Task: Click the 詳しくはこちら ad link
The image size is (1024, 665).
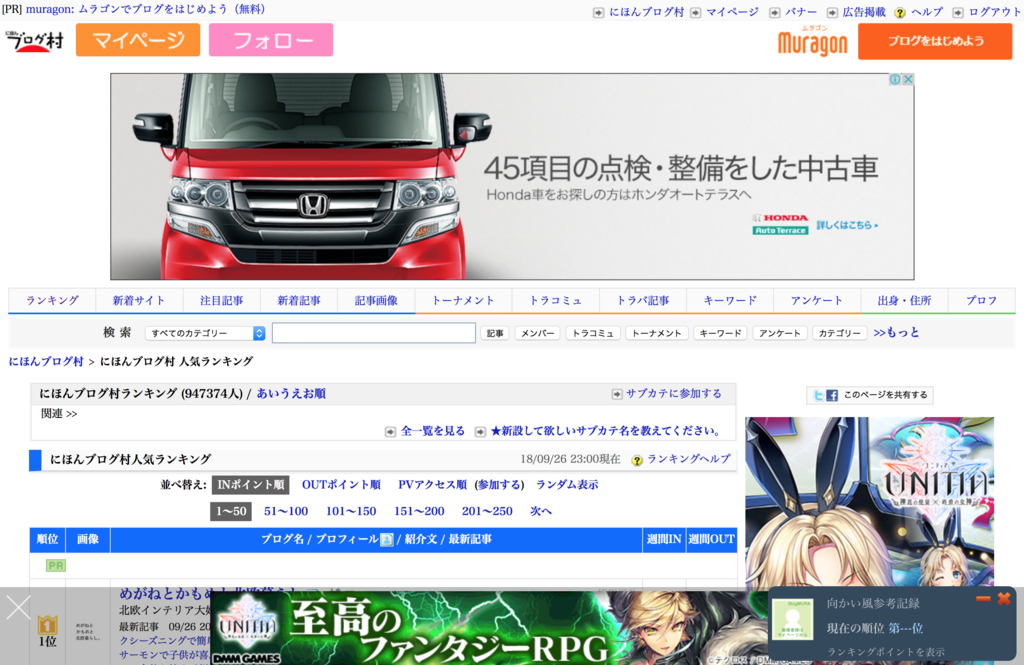Action: coord(846,225)
